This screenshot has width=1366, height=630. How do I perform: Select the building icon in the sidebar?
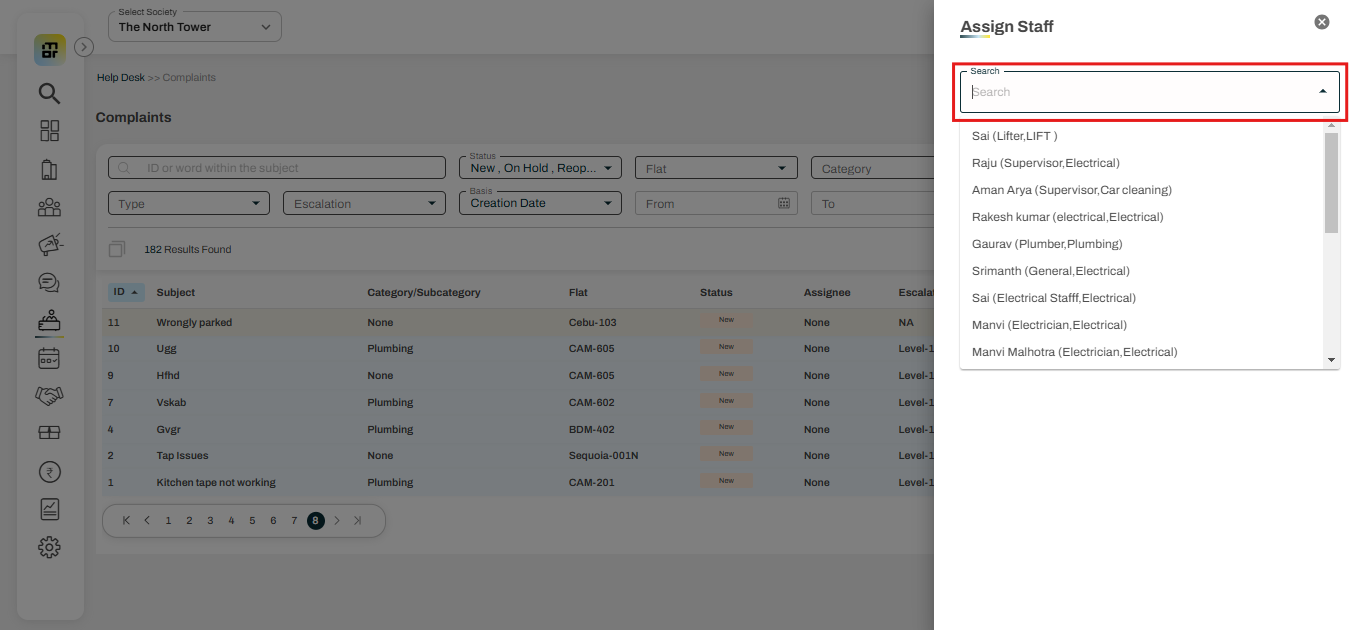[x=49, y=168]
